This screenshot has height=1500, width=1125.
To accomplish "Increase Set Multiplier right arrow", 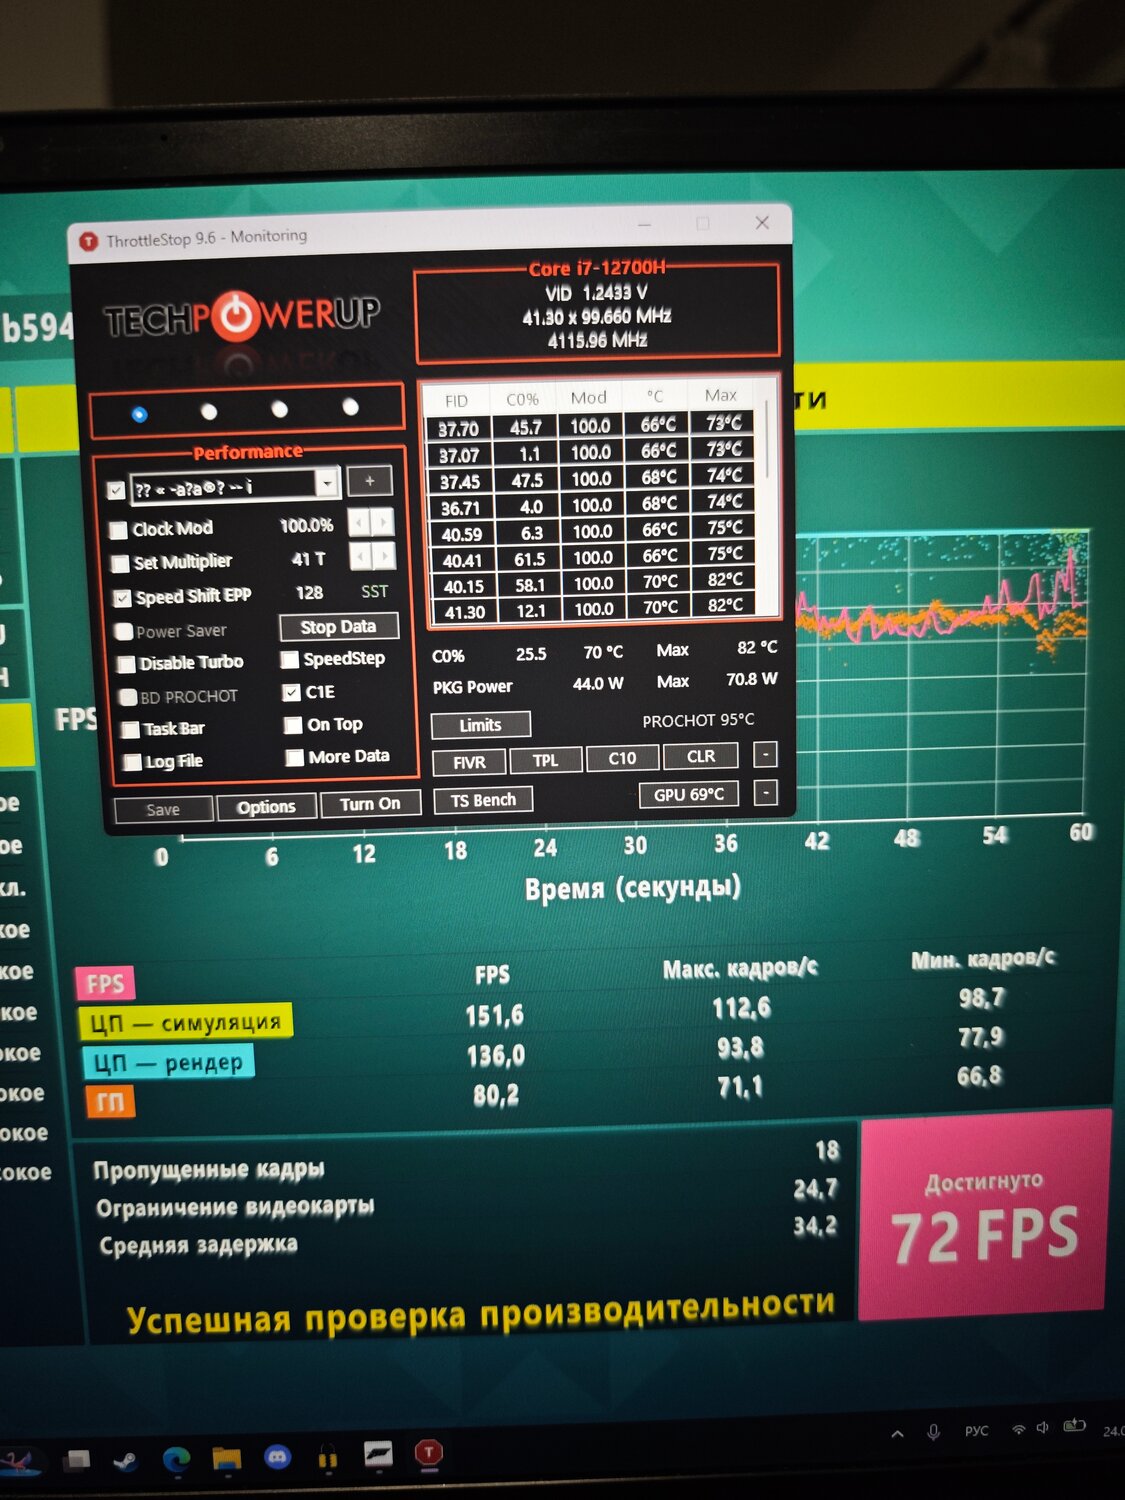I will 383,555.
